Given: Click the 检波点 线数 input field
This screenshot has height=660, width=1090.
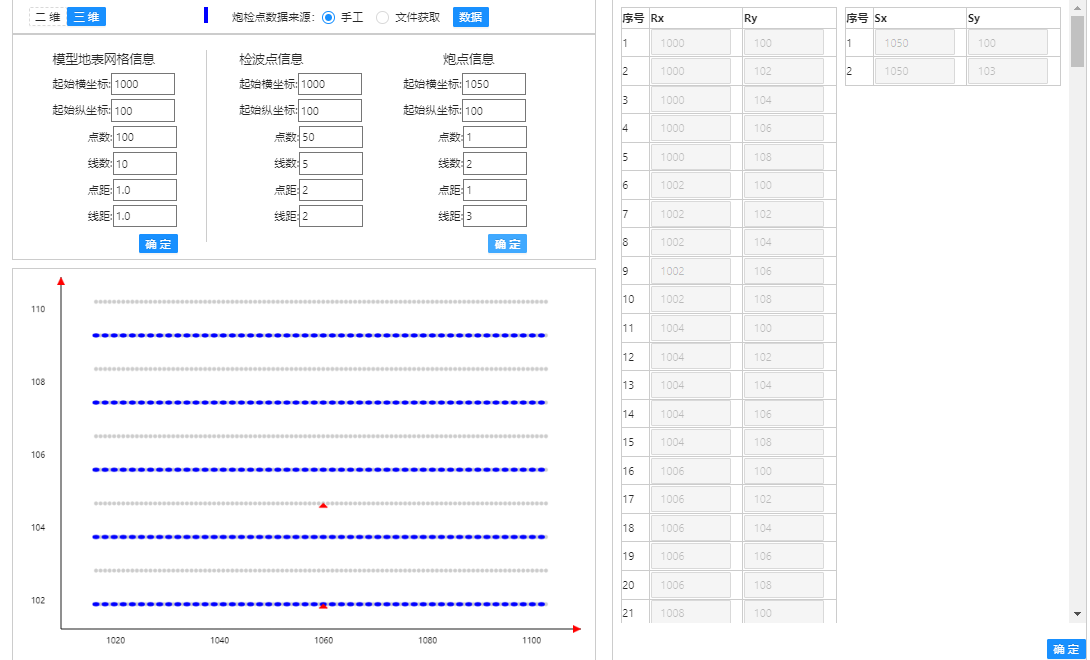Looking at the screenshot, I should tap(330, 163).
